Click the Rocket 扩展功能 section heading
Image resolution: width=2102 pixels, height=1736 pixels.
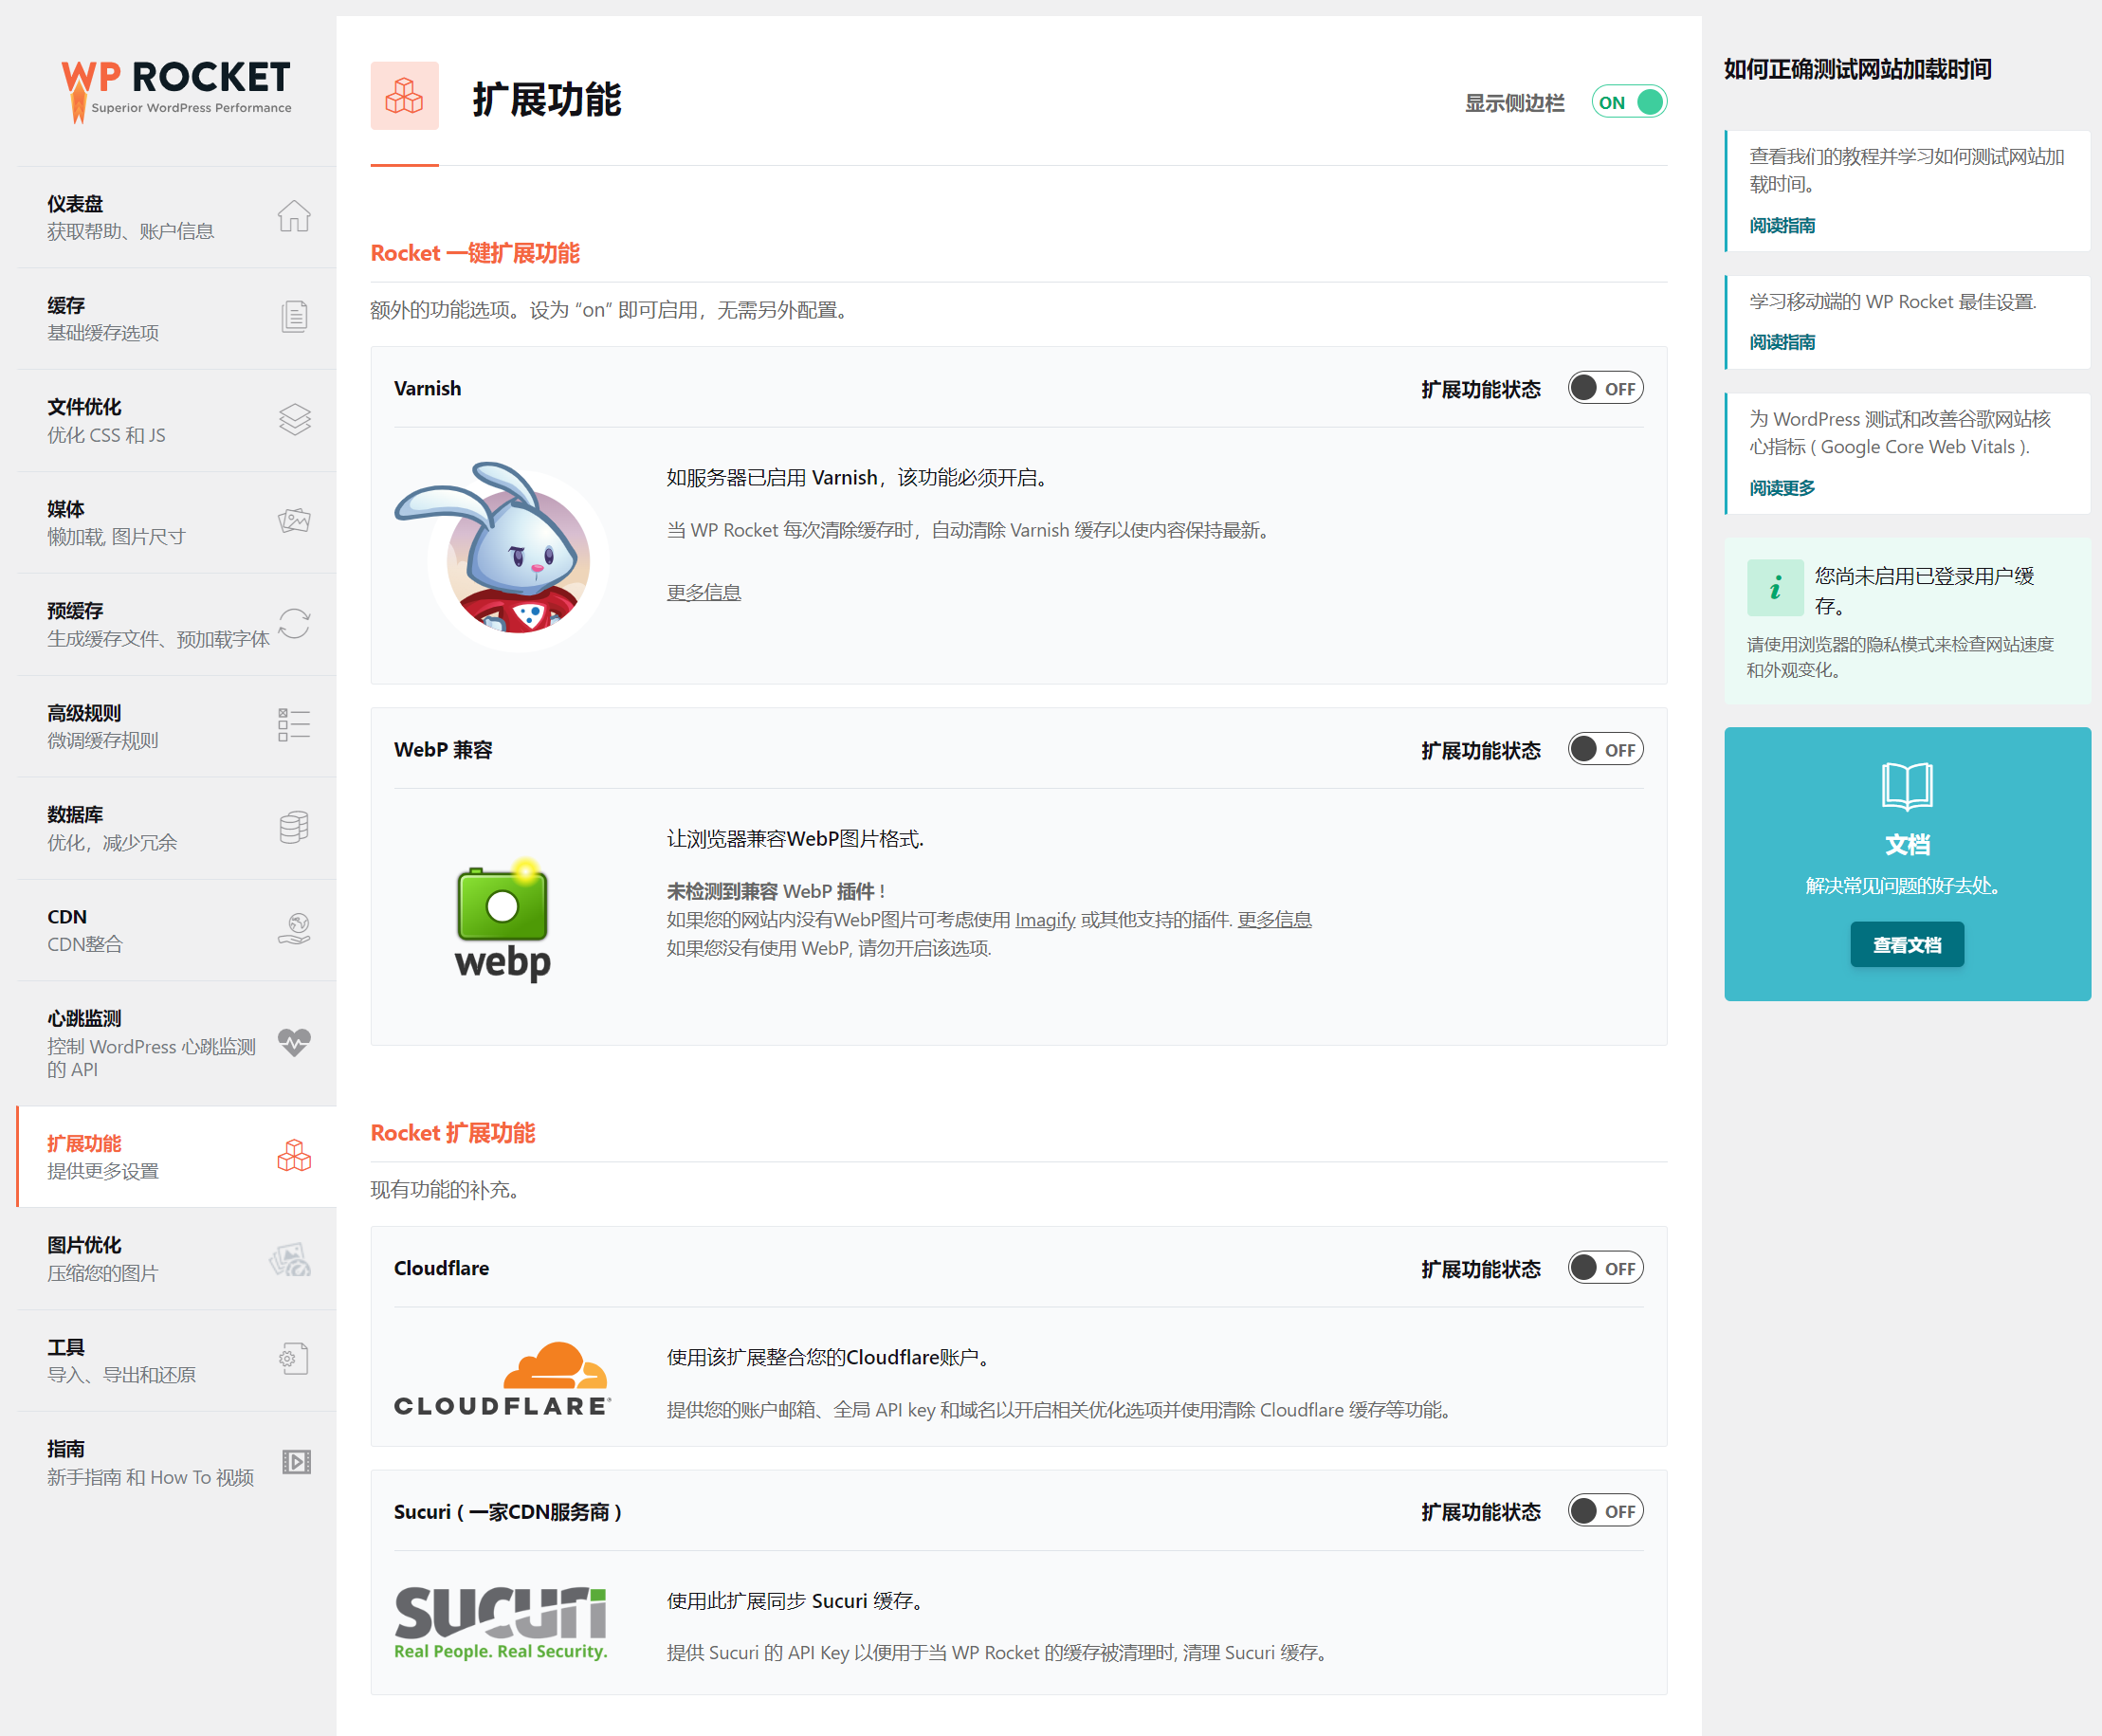click(x=453, y=1133)
